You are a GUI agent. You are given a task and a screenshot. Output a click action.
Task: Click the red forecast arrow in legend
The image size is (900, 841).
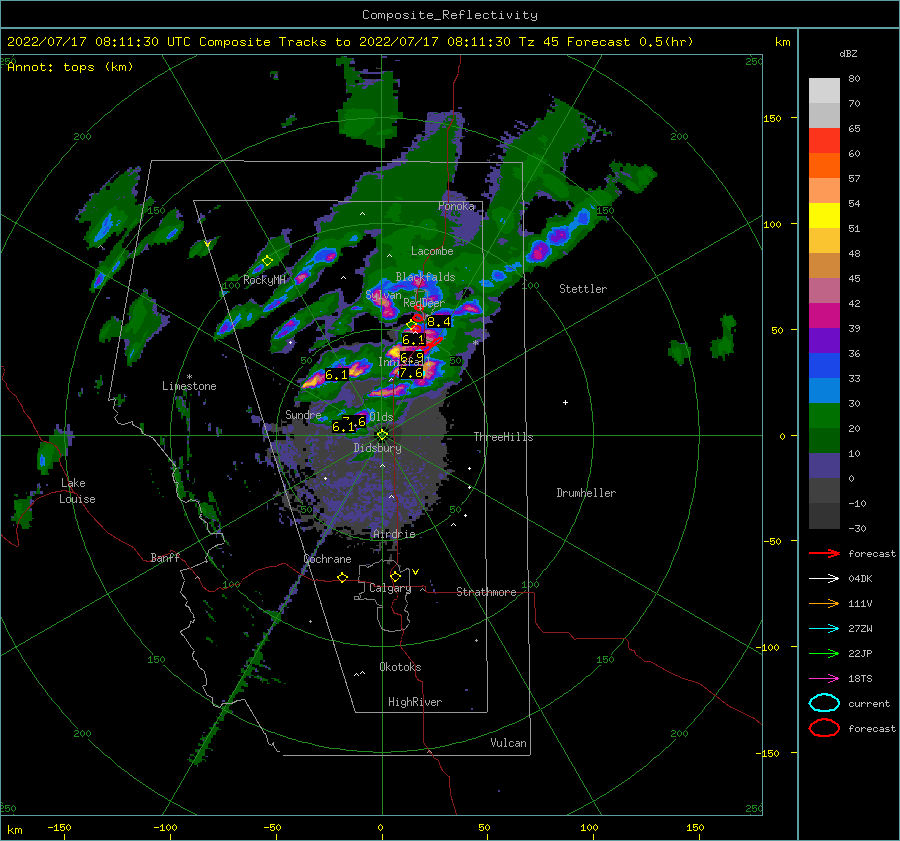(824, 553)
